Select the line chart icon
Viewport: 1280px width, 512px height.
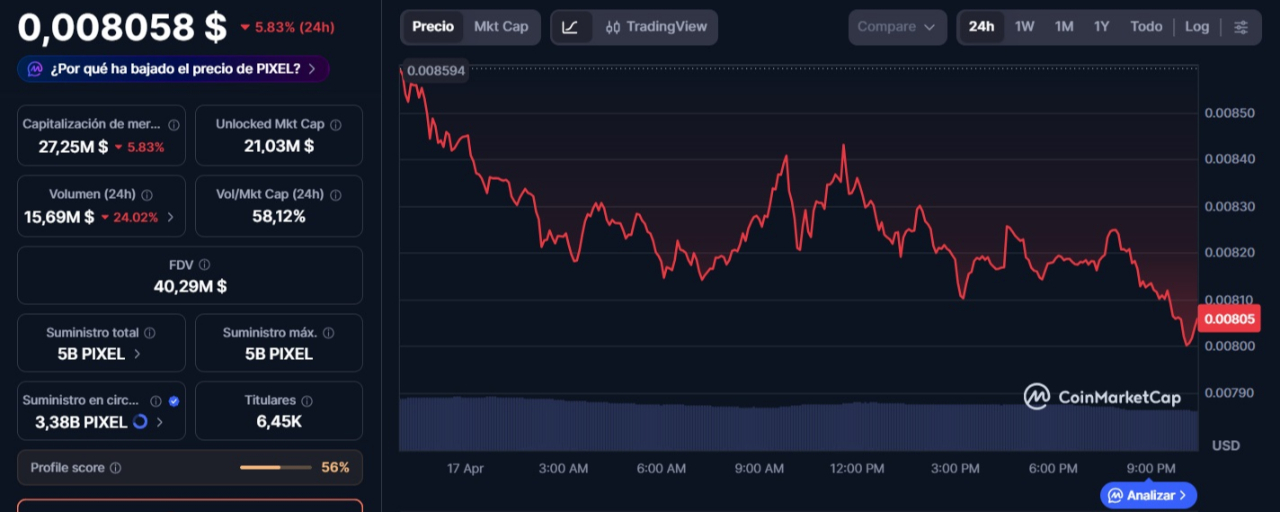[x=570, y=27]
